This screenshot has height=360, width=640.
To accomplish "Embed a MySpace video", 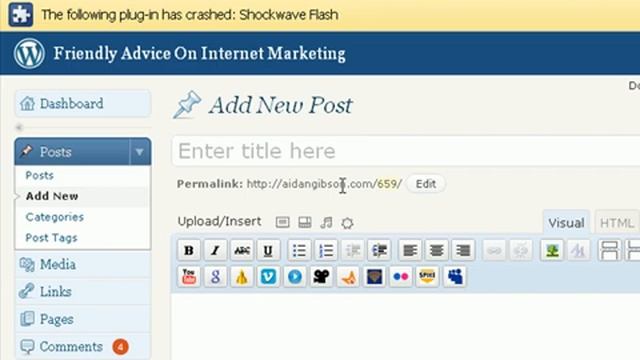I will (x=455, y=277).
